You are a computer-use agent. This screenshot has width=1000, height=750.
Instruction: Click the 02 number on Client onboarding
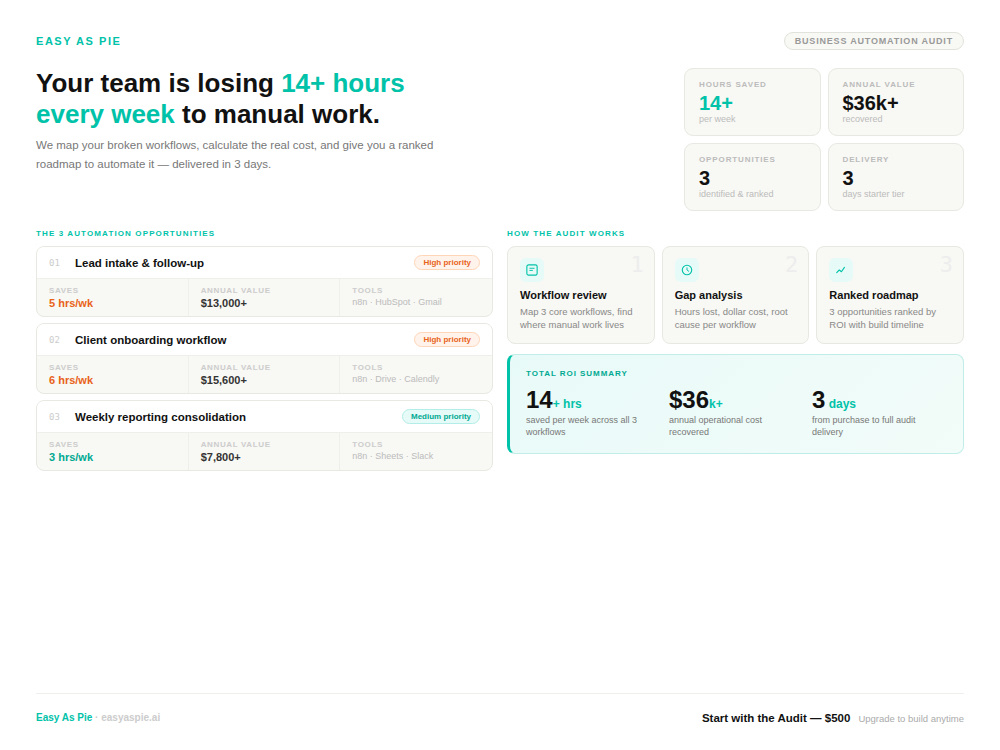(x=54, y=341)
